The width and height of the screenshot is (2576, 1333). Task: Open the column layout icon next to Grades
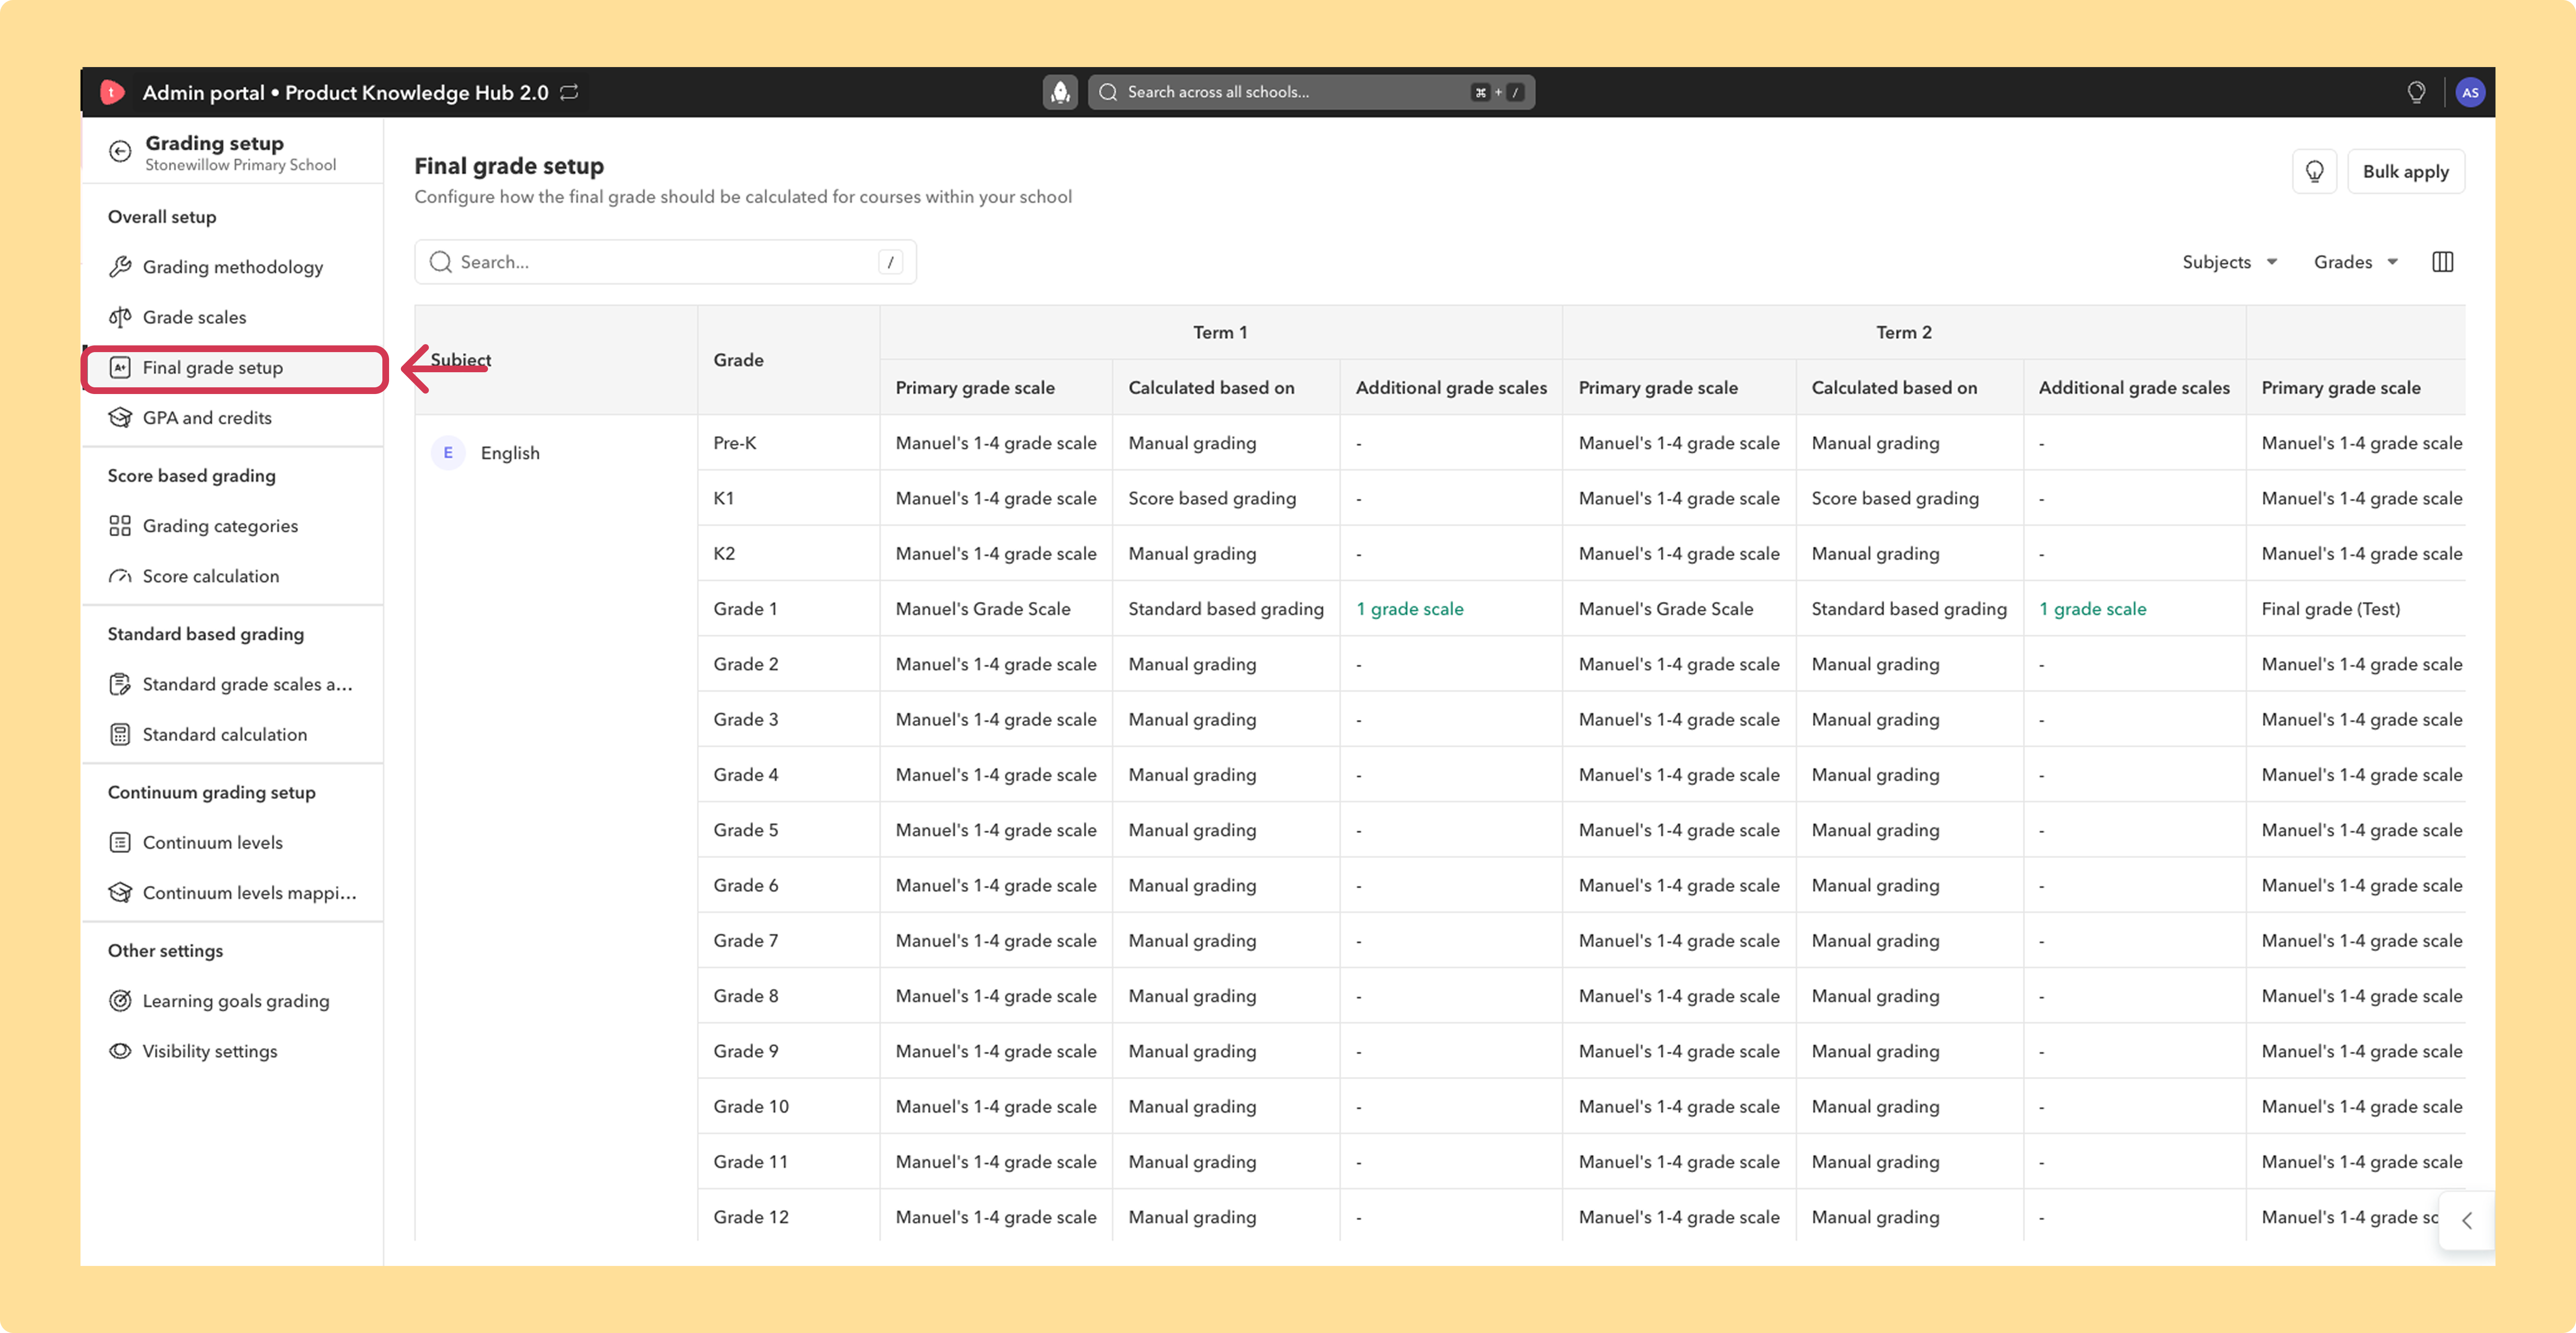tap(2442, 262)
